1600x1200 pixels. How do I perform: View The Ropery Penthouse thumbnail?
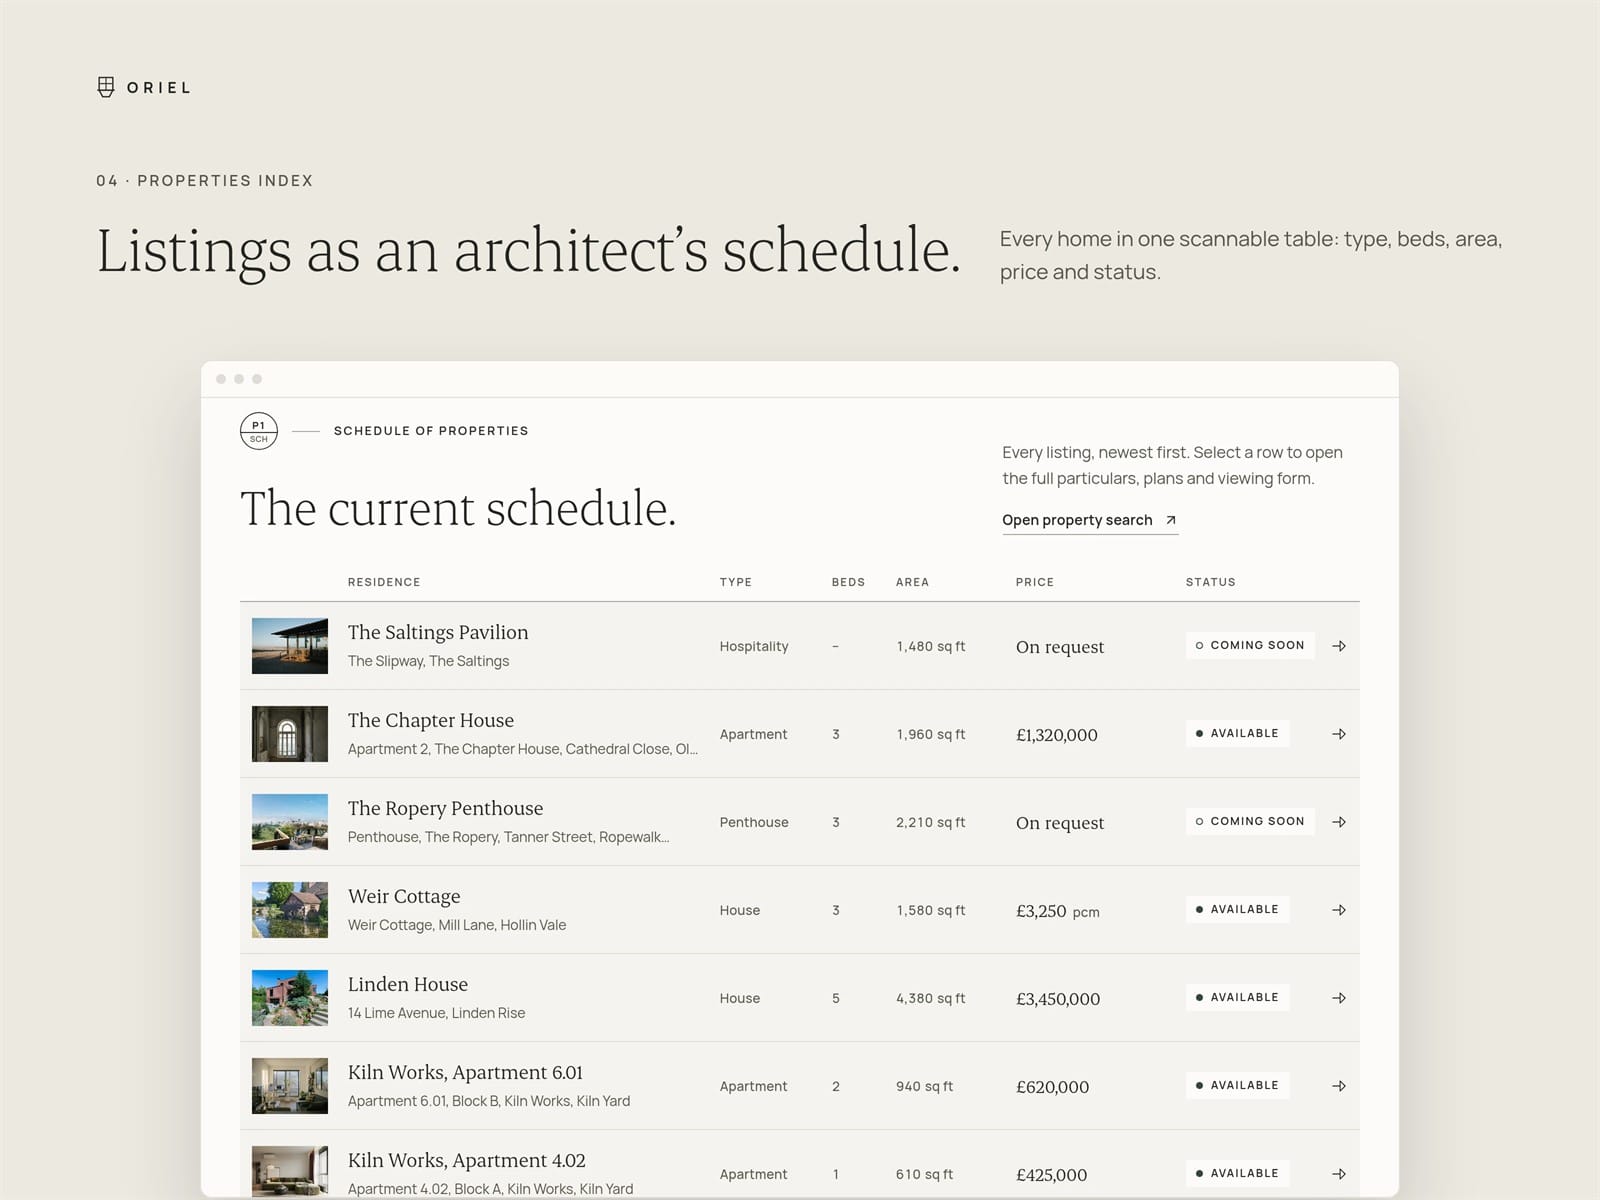[x=290, y=822]
